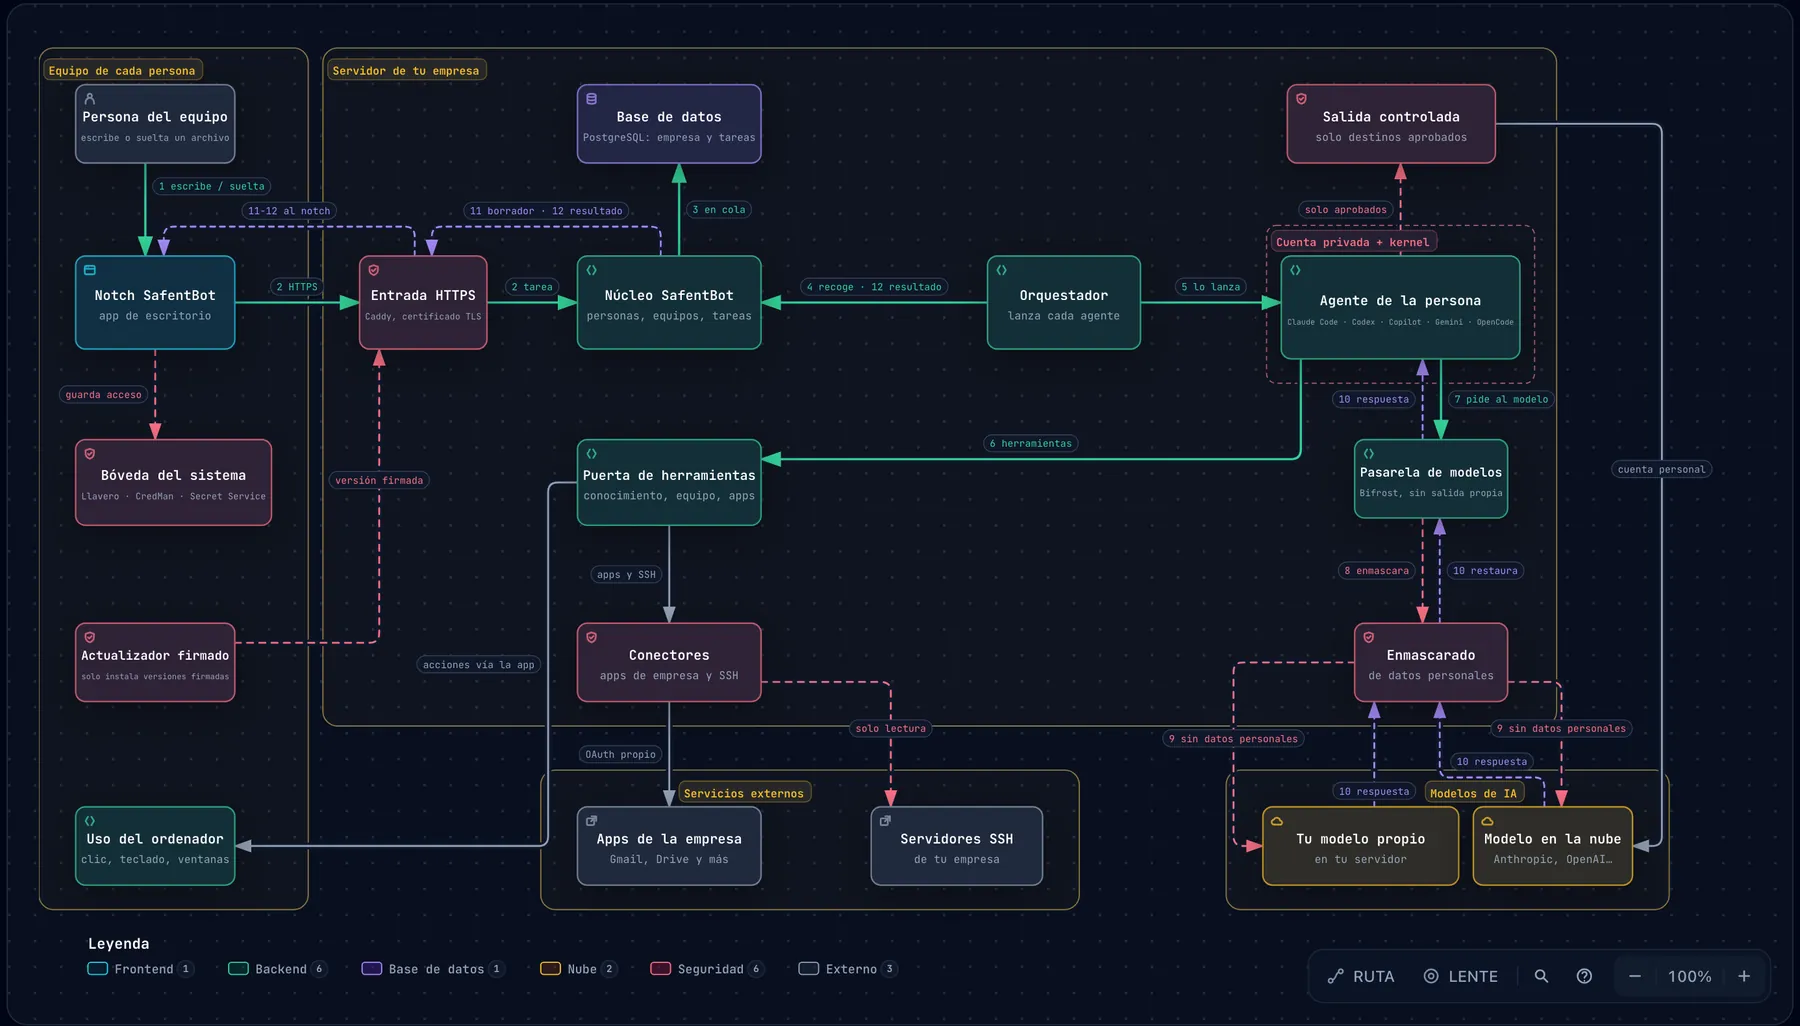Toggle the Base de datos legend filter
This screenshot has height=1026, width=1800.
[x=433, y=969]
